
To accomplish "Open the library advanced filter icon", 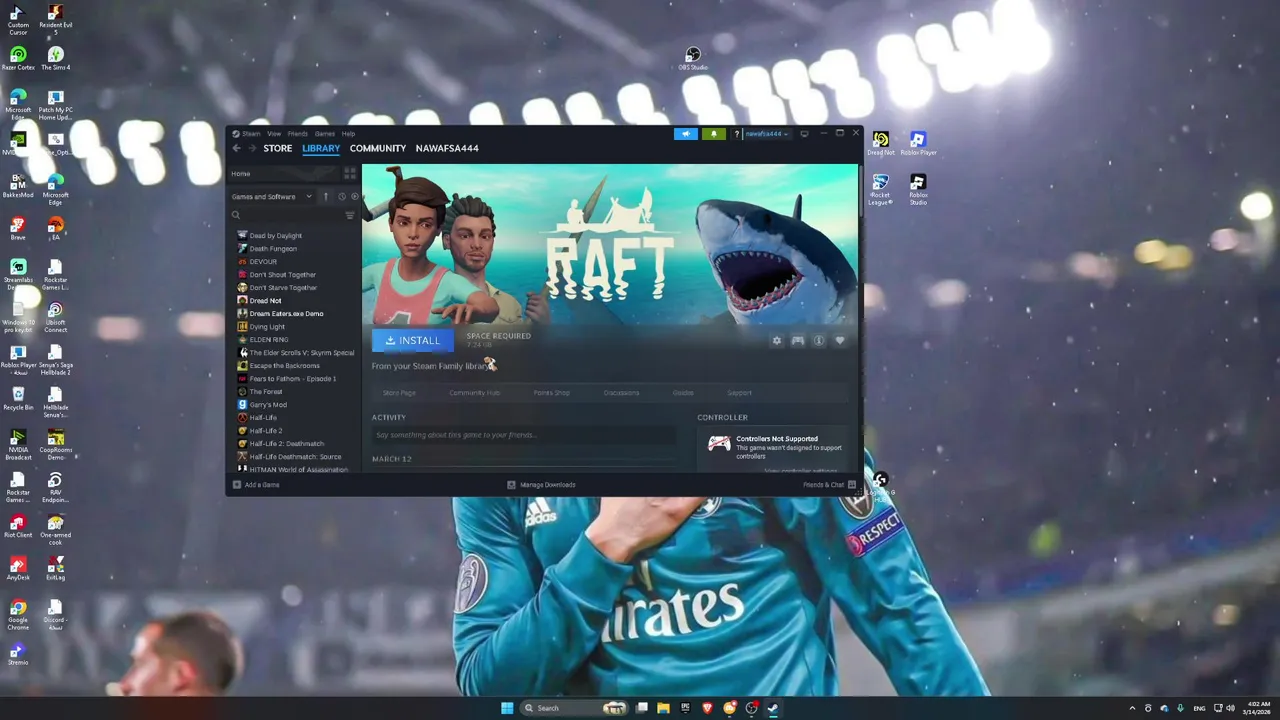I will [350, 215].
